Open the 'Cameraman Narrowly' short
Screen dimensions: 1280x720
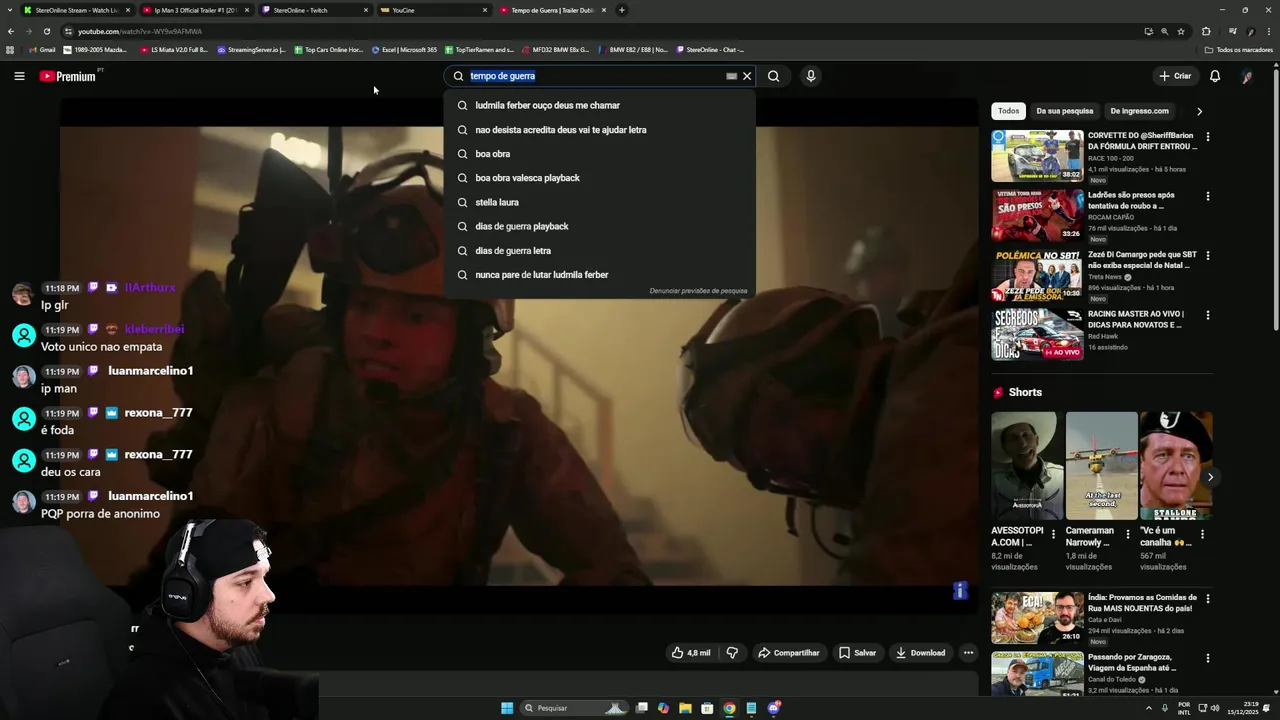(1101, 466)
